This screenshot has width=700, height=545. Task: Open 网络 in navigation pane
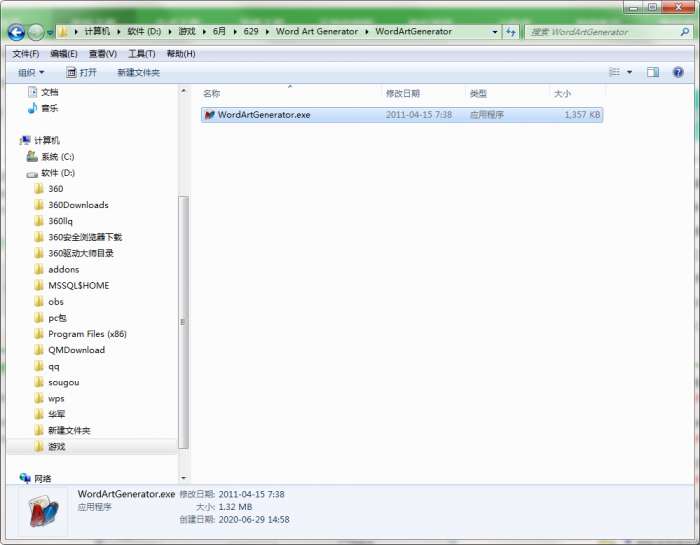pos(42,478)
